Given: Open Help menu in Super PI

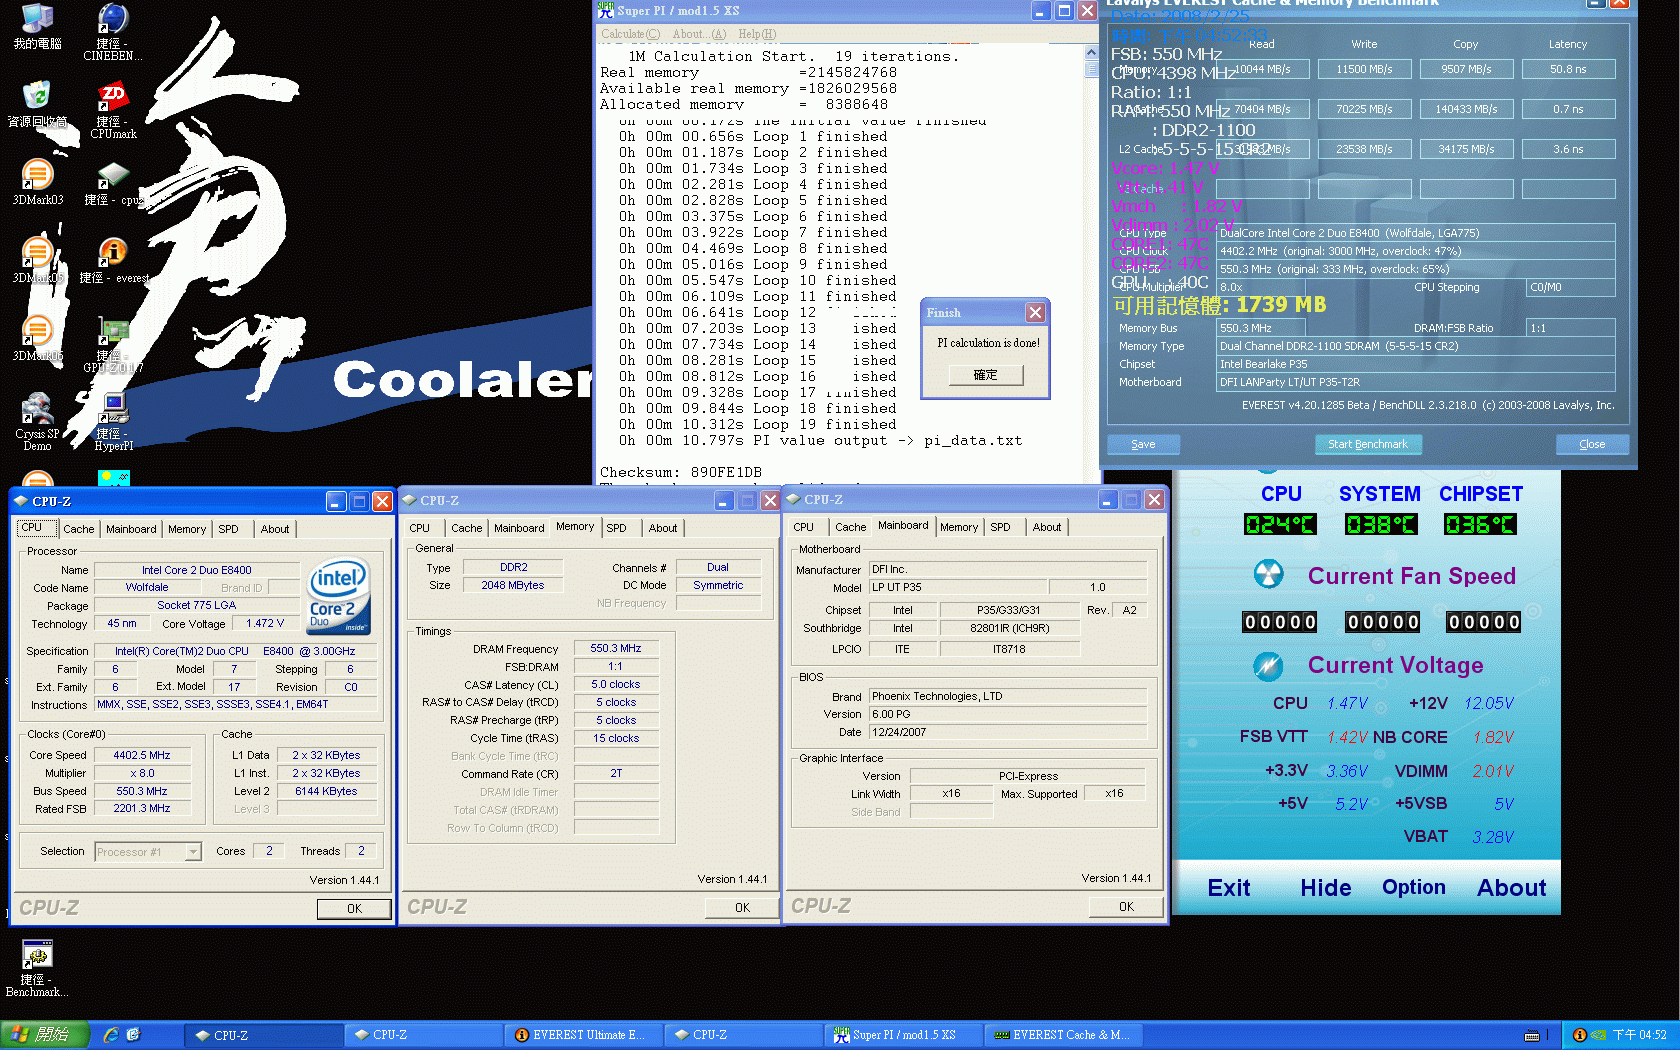Looking at the screenshot, I should click(x=757, y=34).
